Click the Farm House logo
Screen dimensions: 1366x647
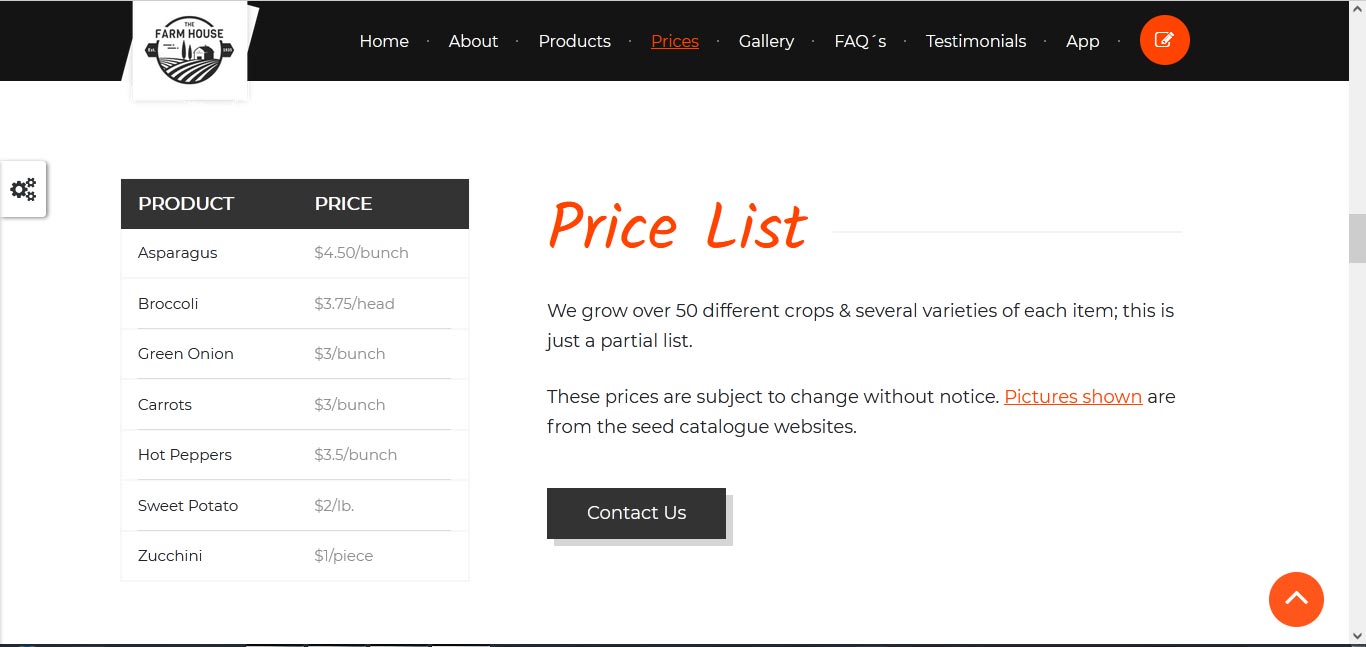coord(190,50)
